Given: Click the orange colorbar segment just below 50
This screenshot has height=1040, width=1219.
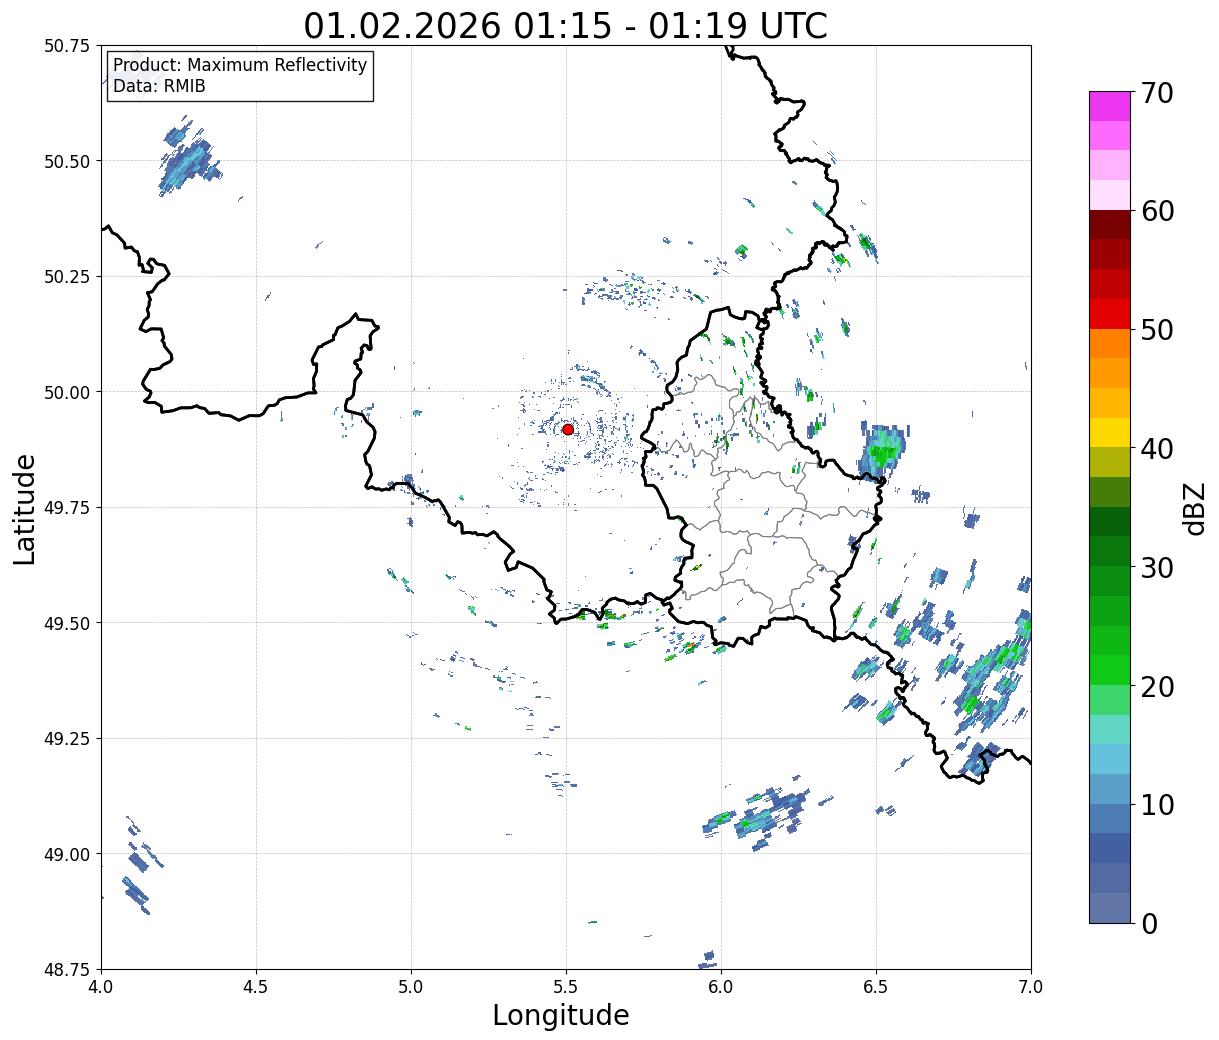Looking at the screenshot, I should click(x=1110, y=344).
